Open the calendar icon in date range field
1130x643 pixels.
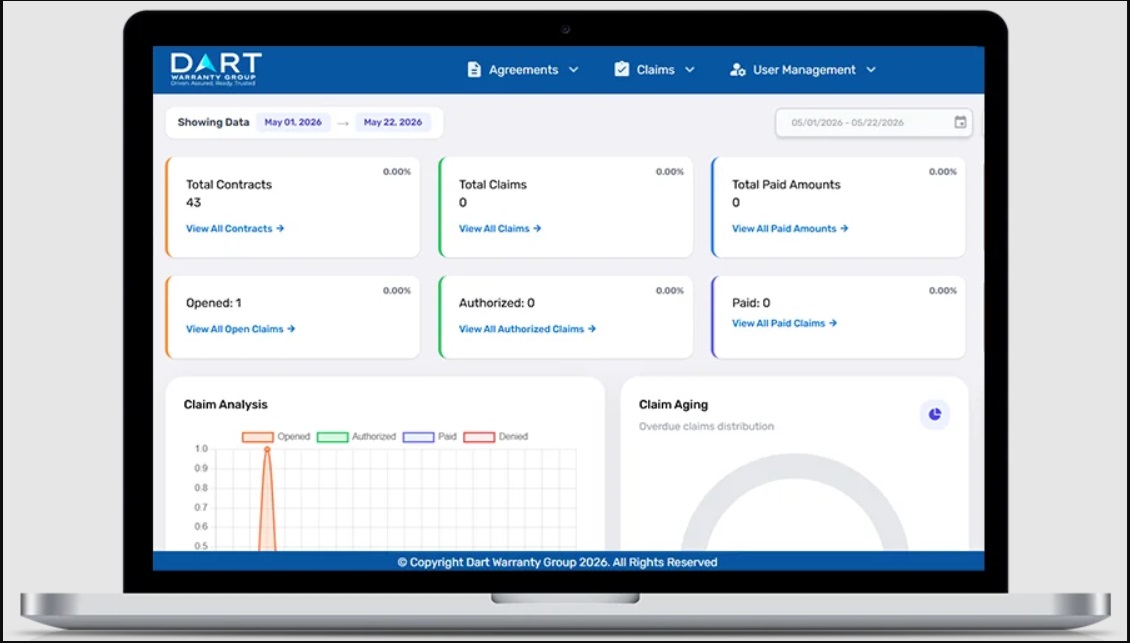click(960, 123)
